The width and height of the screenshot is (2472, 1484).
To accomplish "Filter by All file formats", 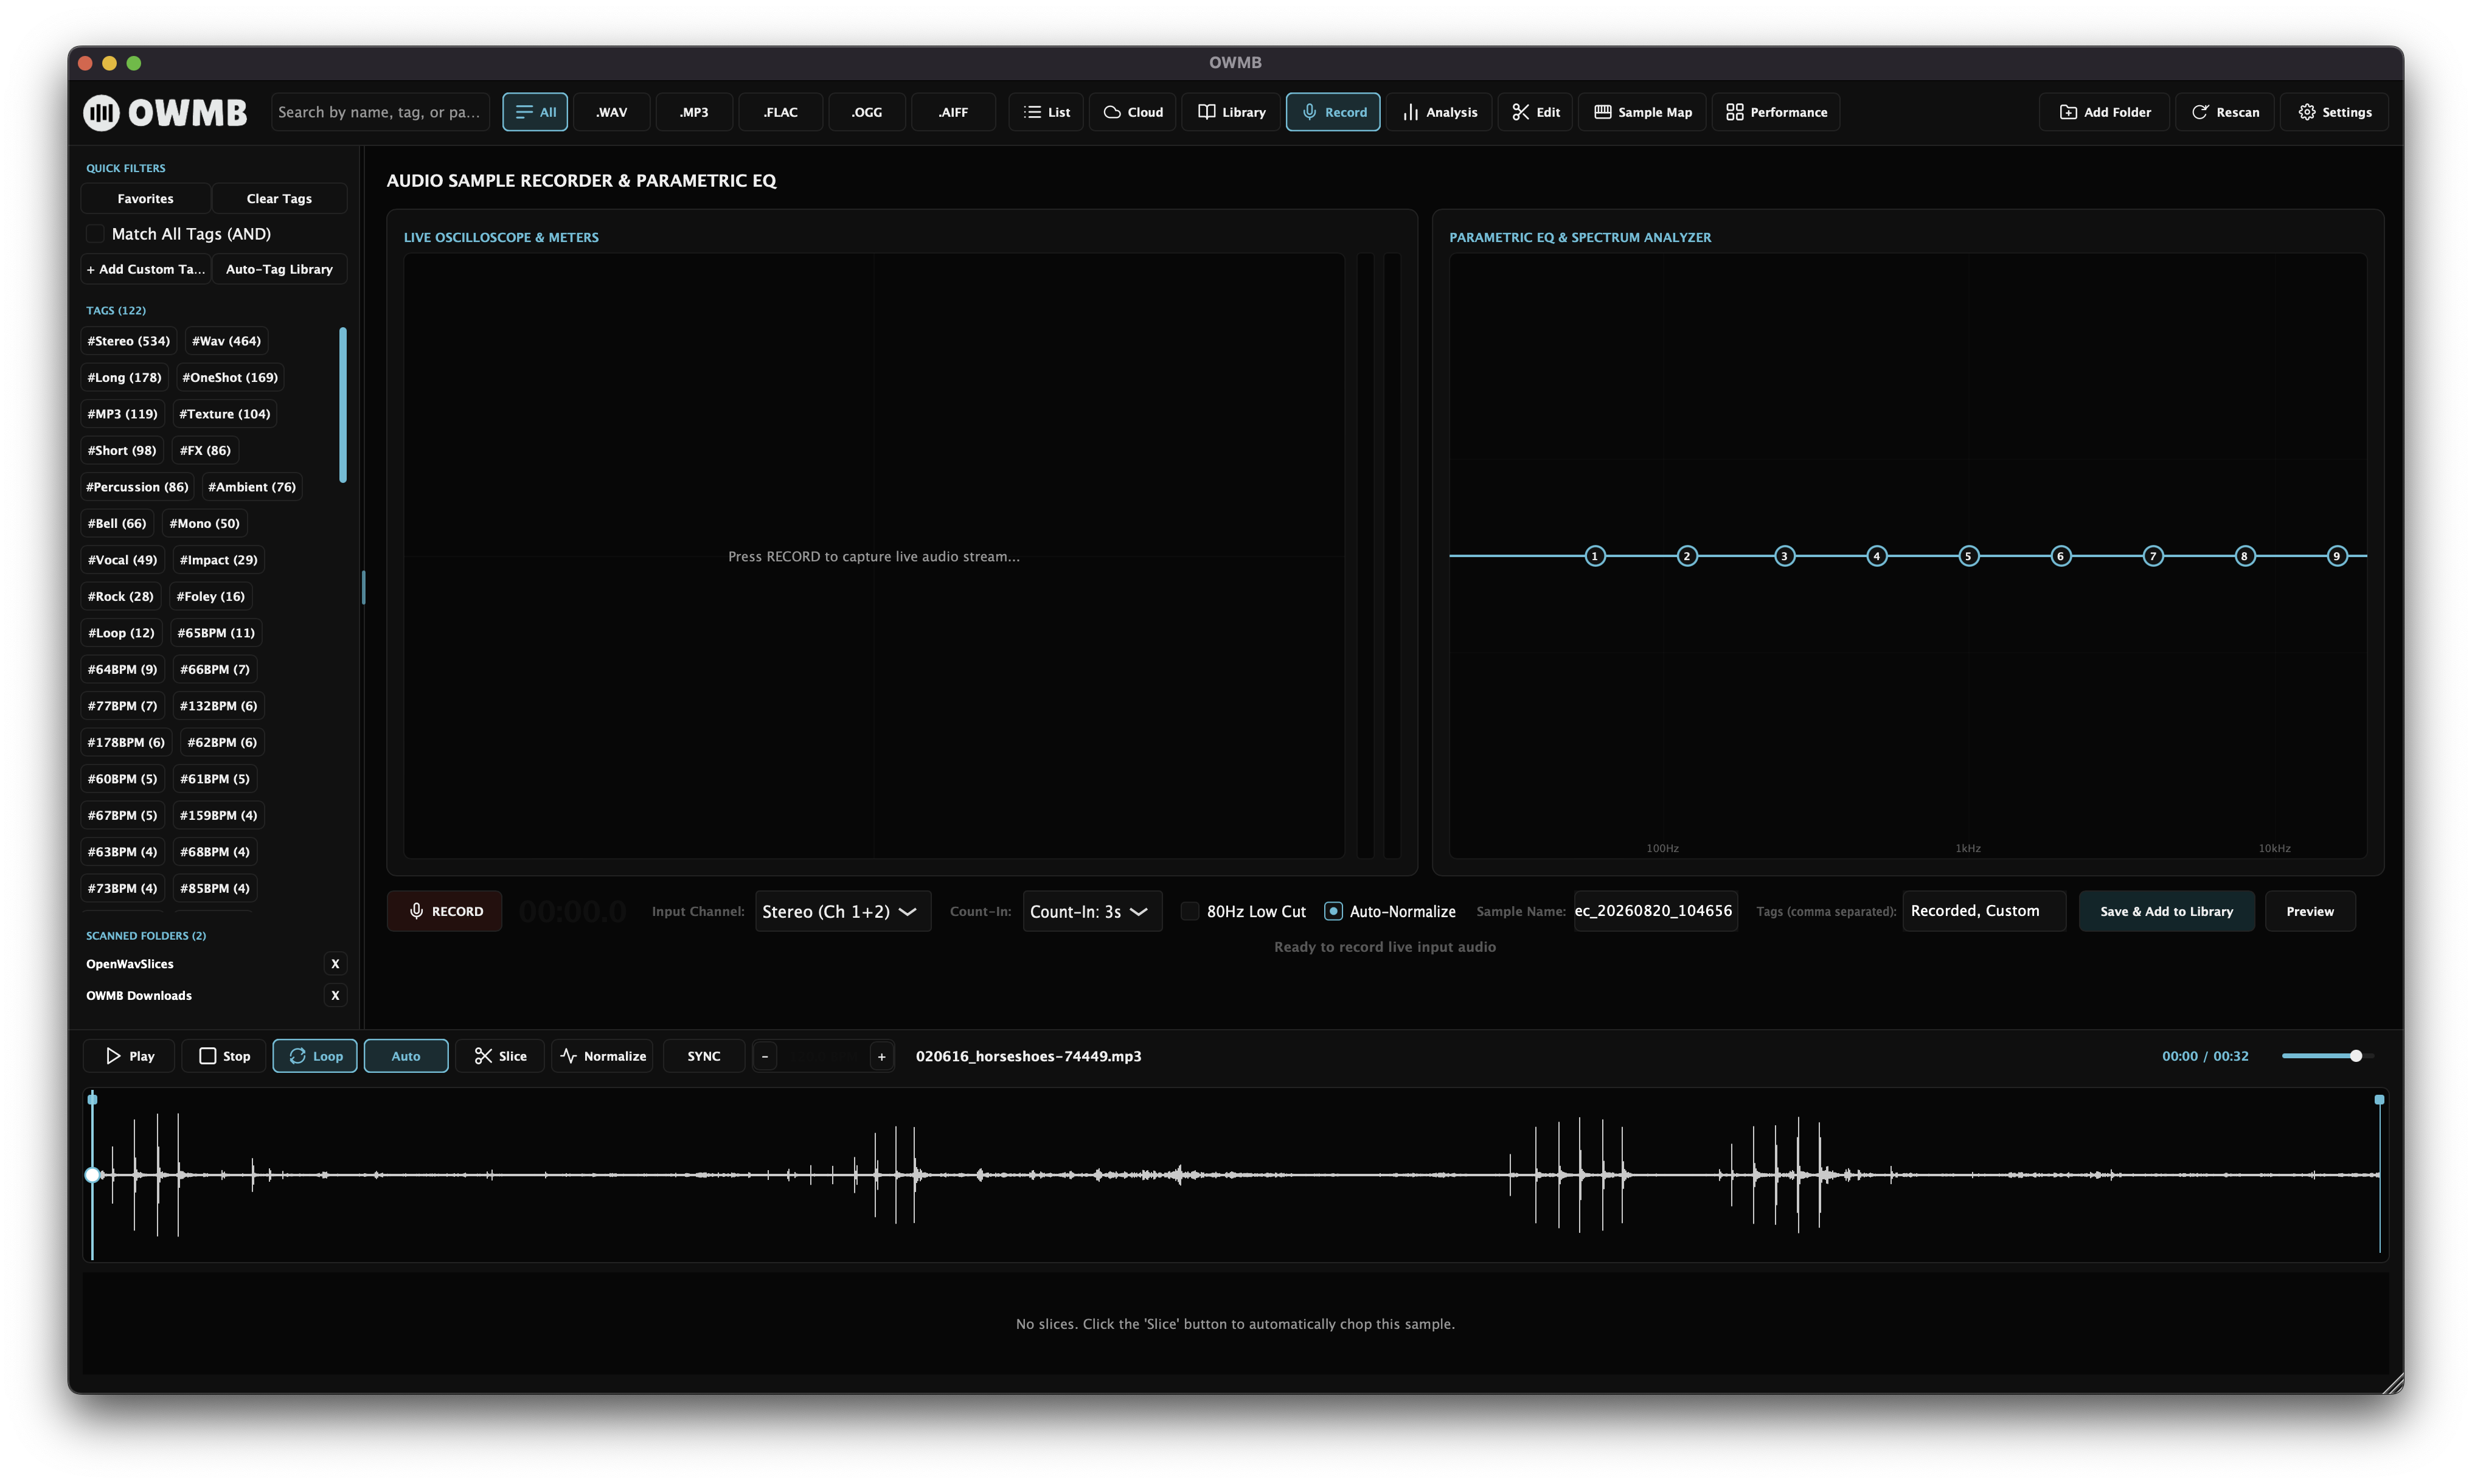I will 535,112.
